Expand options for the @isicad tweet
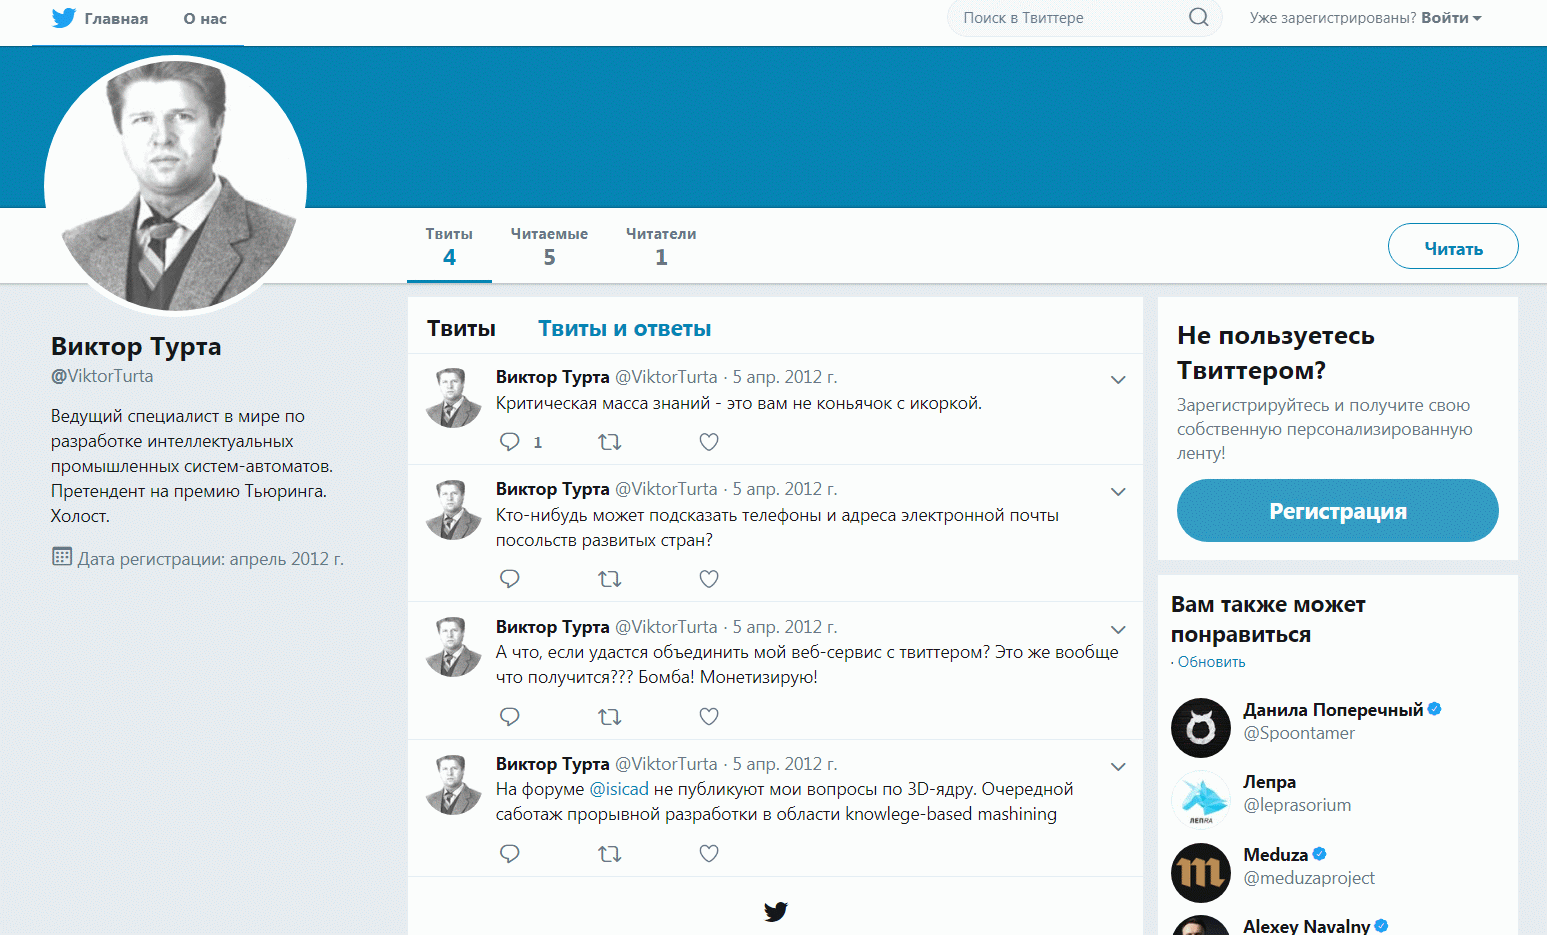The height and width of the screenshot is (935, 1547). pyautogui.click(x=1118, y=767)
